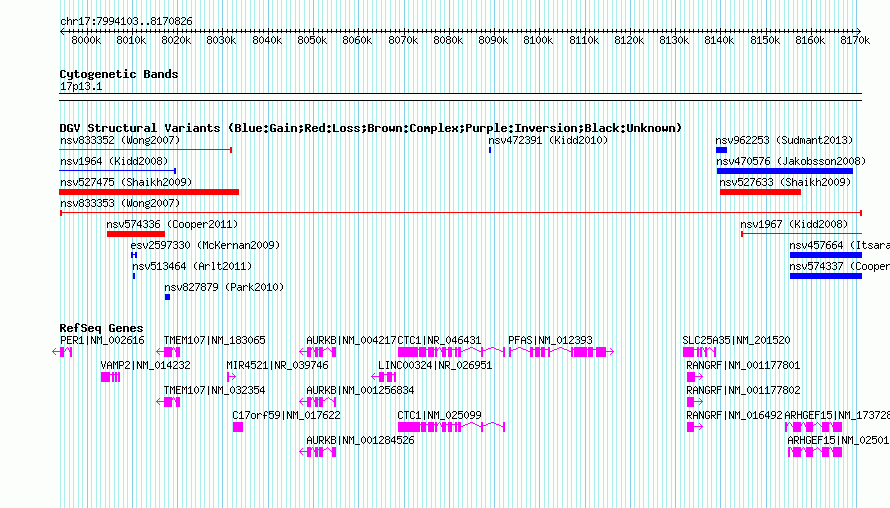Click the DGV Structural Variants track title
The height and width of the screenshot is (508, 890).
tap(371, 128)
